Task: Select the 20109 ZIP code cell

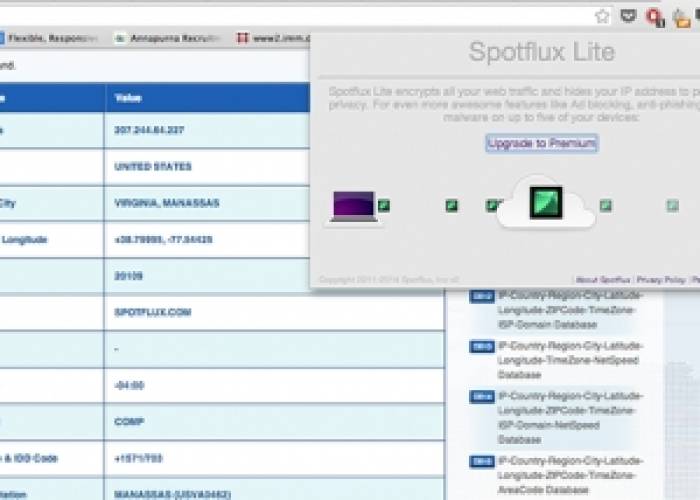Action: pos(208,276)
